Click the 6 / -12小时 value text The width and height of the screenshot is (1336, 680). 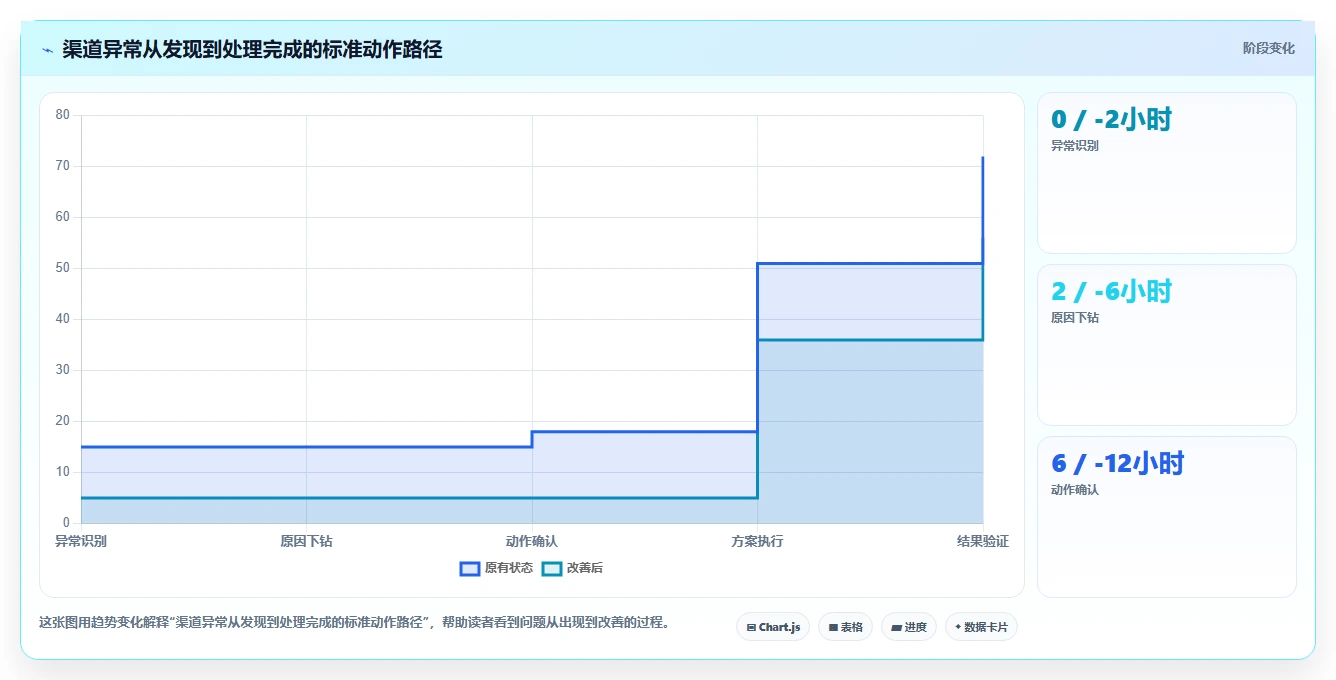coord(1117,464)
